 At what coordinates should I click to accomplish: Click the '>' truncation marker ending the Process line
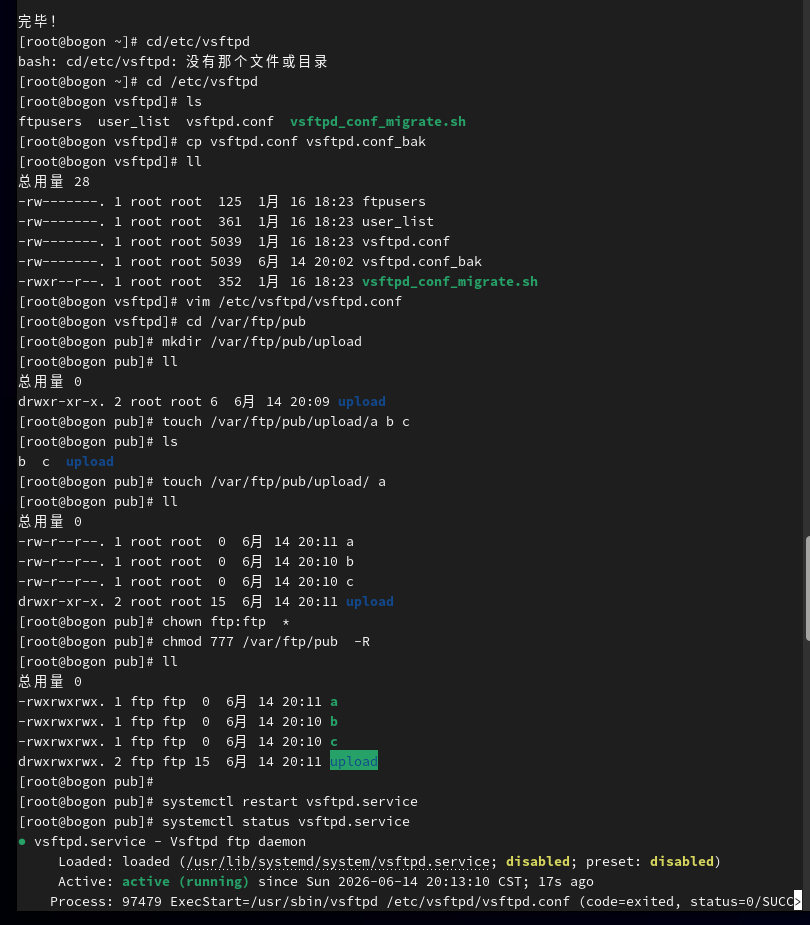click(798, 901)
